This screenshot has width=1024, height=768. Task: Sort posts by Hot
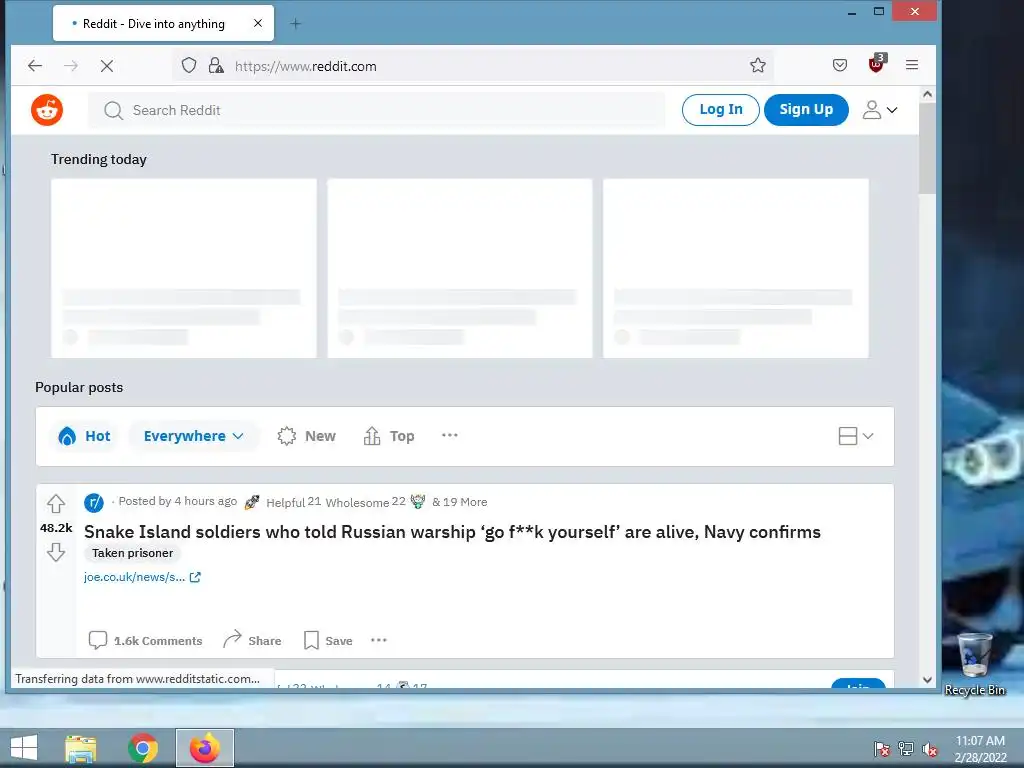click(x=84, y=436)
